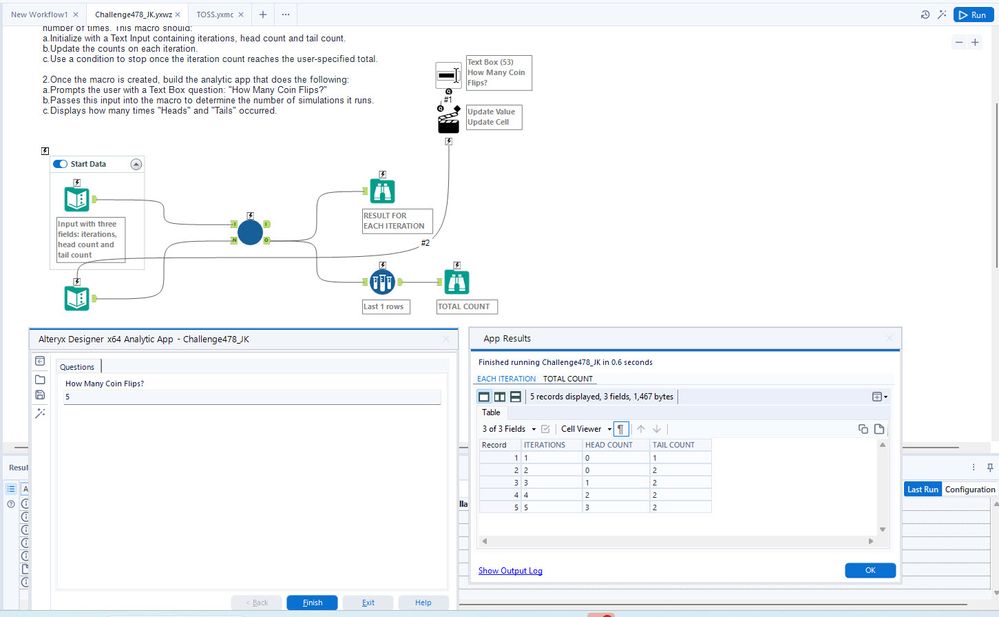Click OK in the App Results dialog

coord(870,570)
